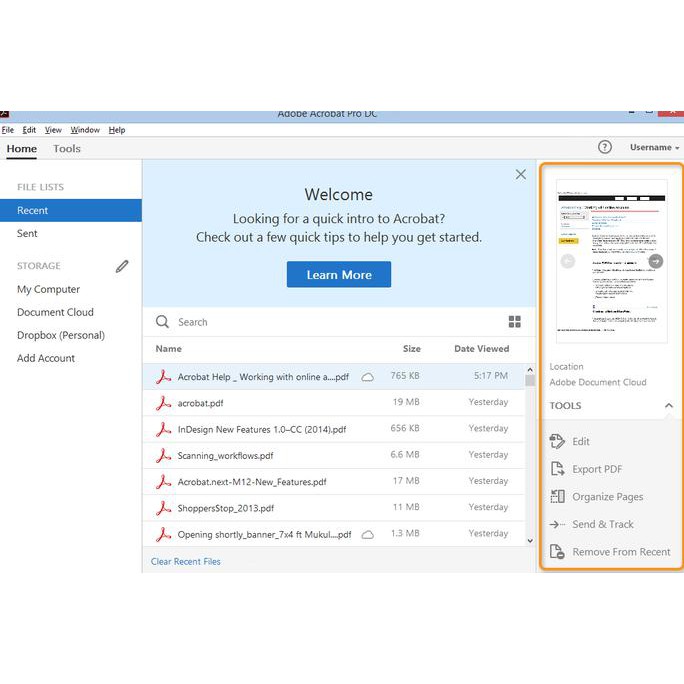The width and height of the screenshot is (684, 684).
Task: Switch to grid thumbnail view
Action: point(515,322)
